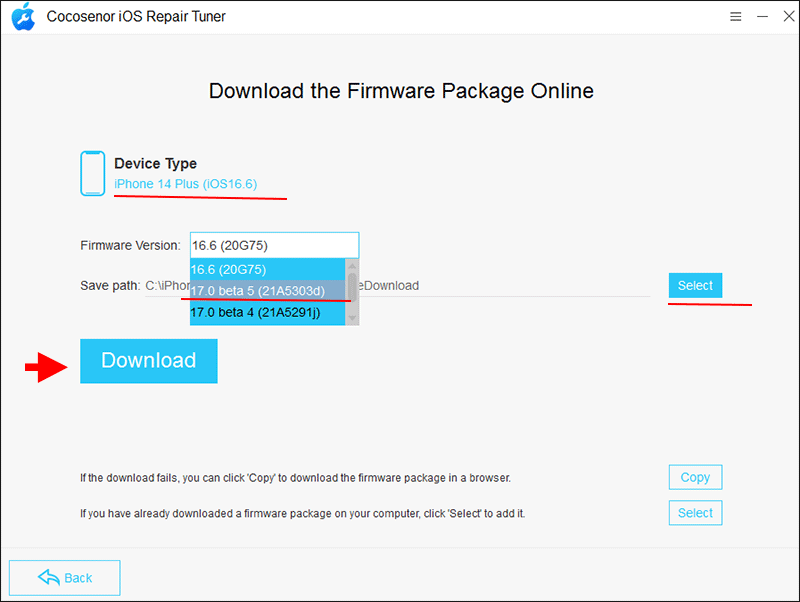
Task: Click the 'Save path:' label
Action: [110, 285]
